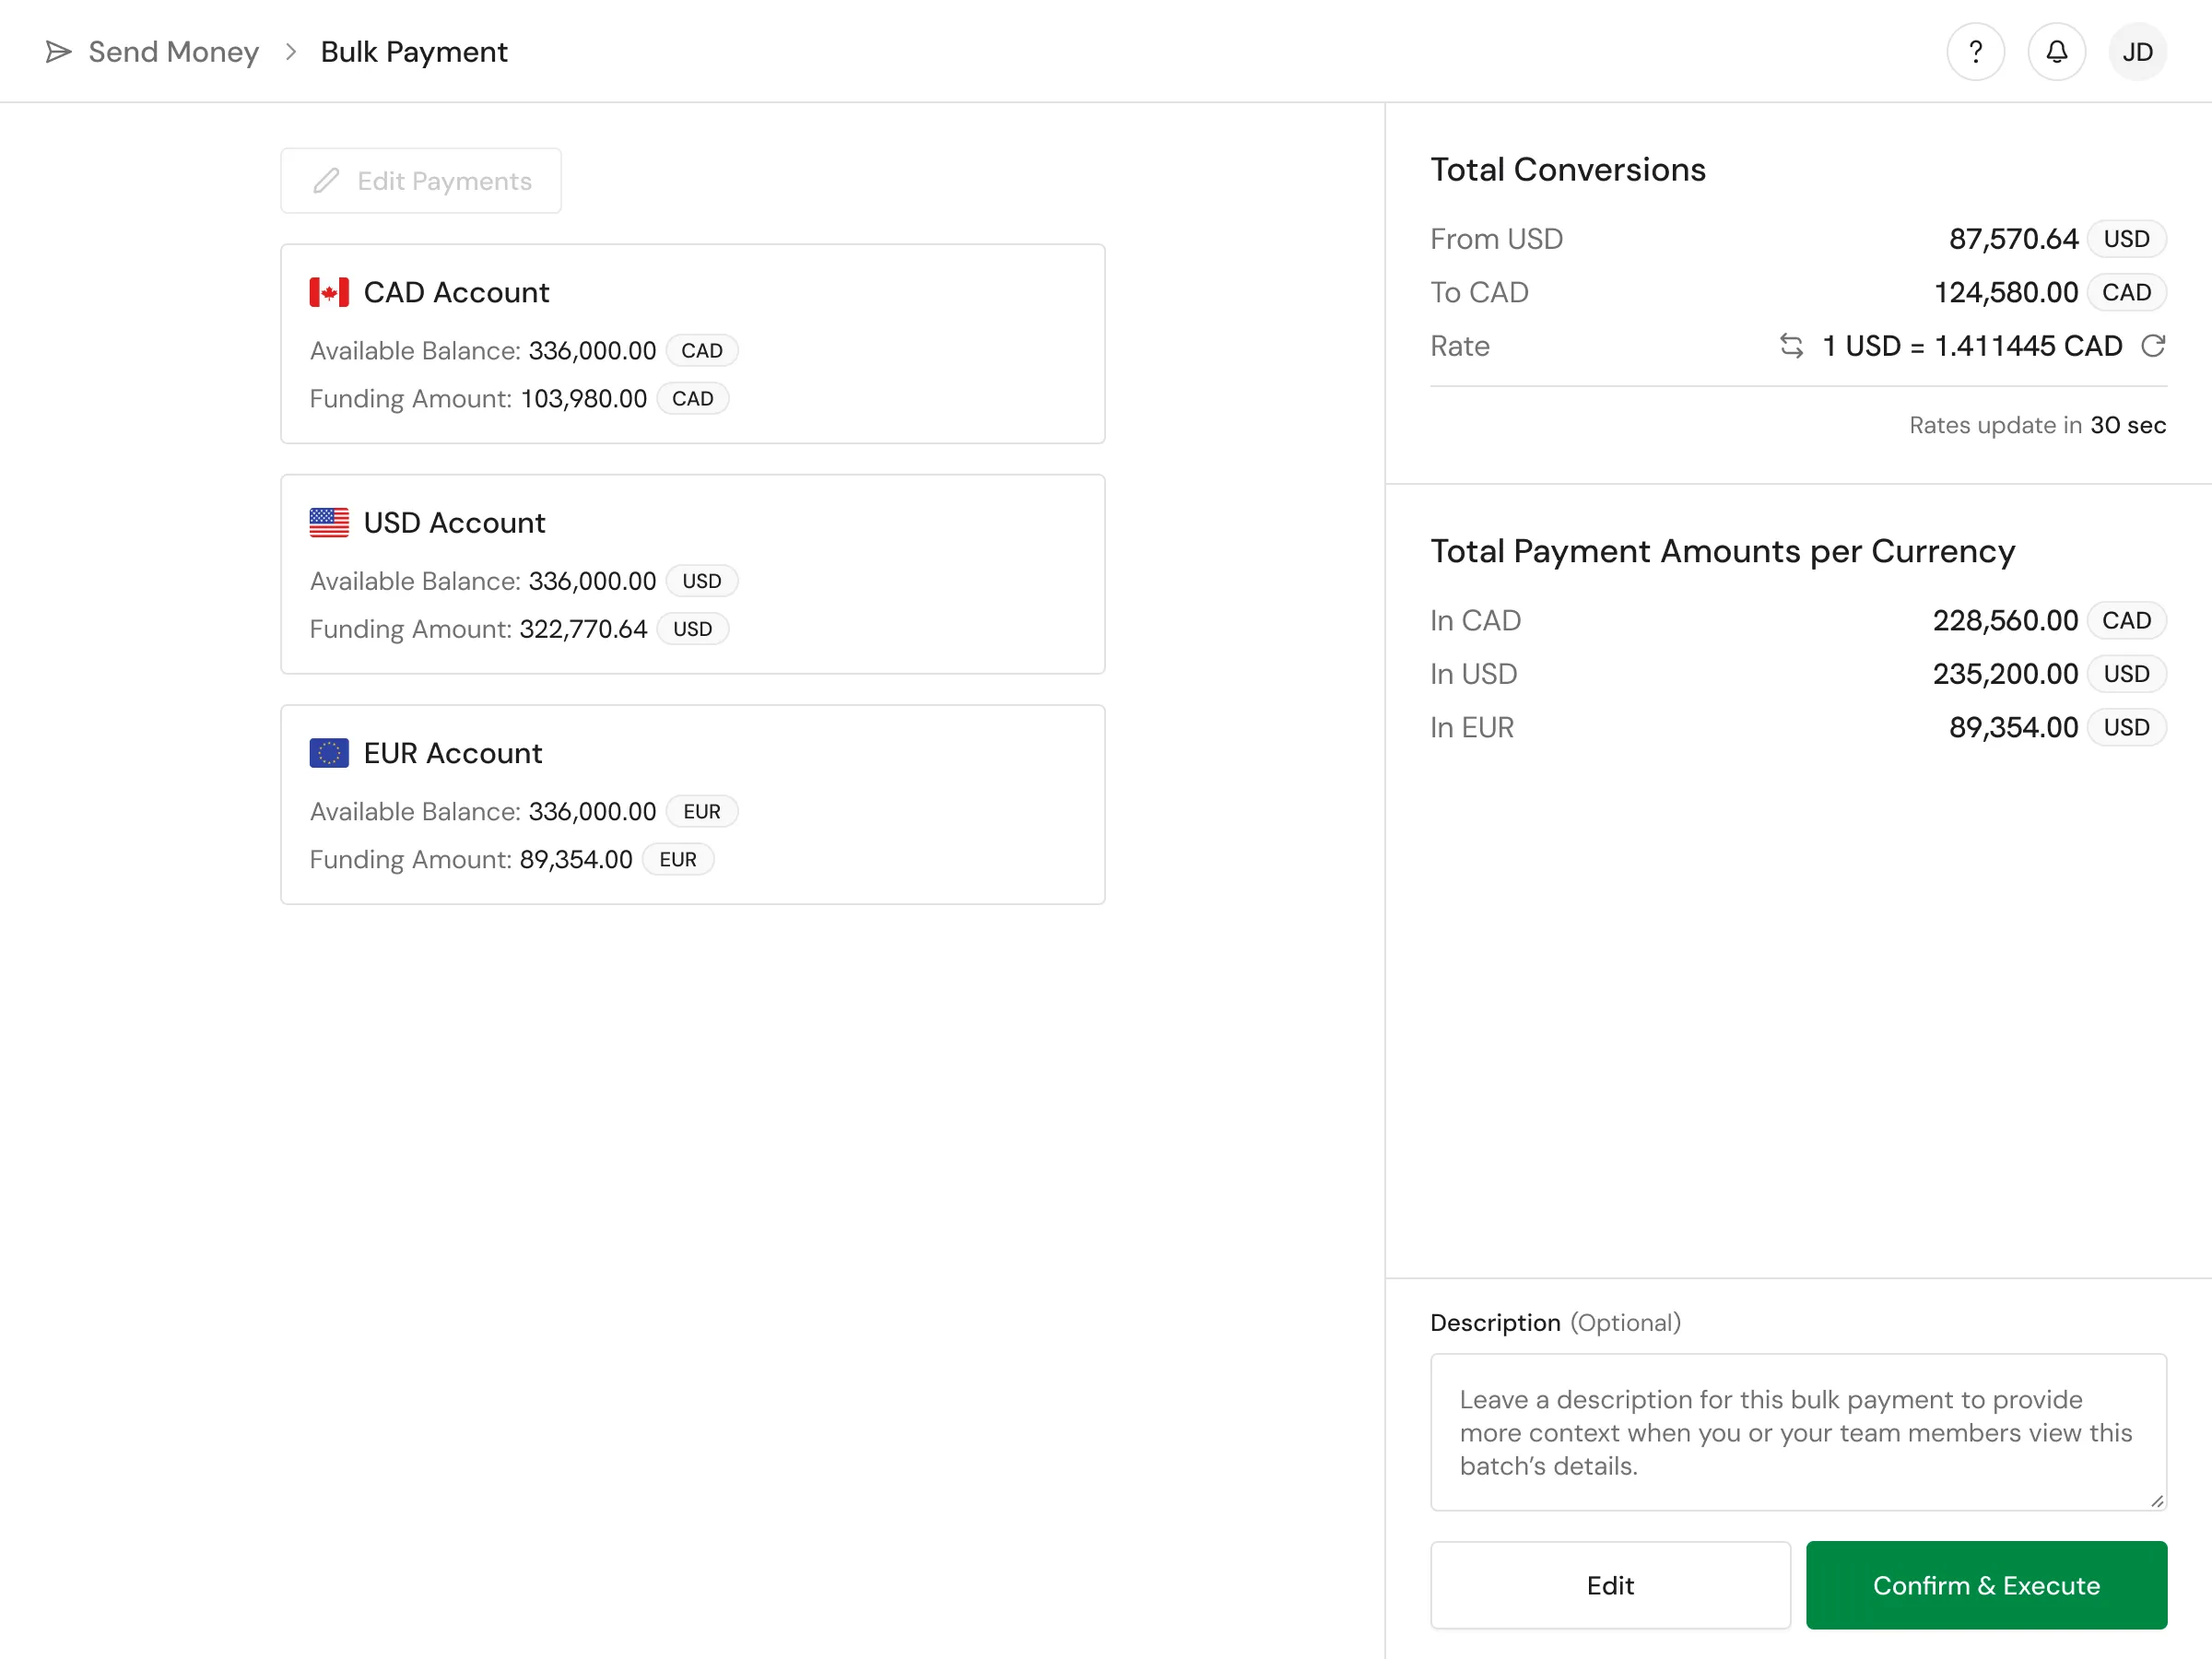Swap the currency rate direction
This screenshot has width=2212, height=1659.
click(x=1791, y=346)
